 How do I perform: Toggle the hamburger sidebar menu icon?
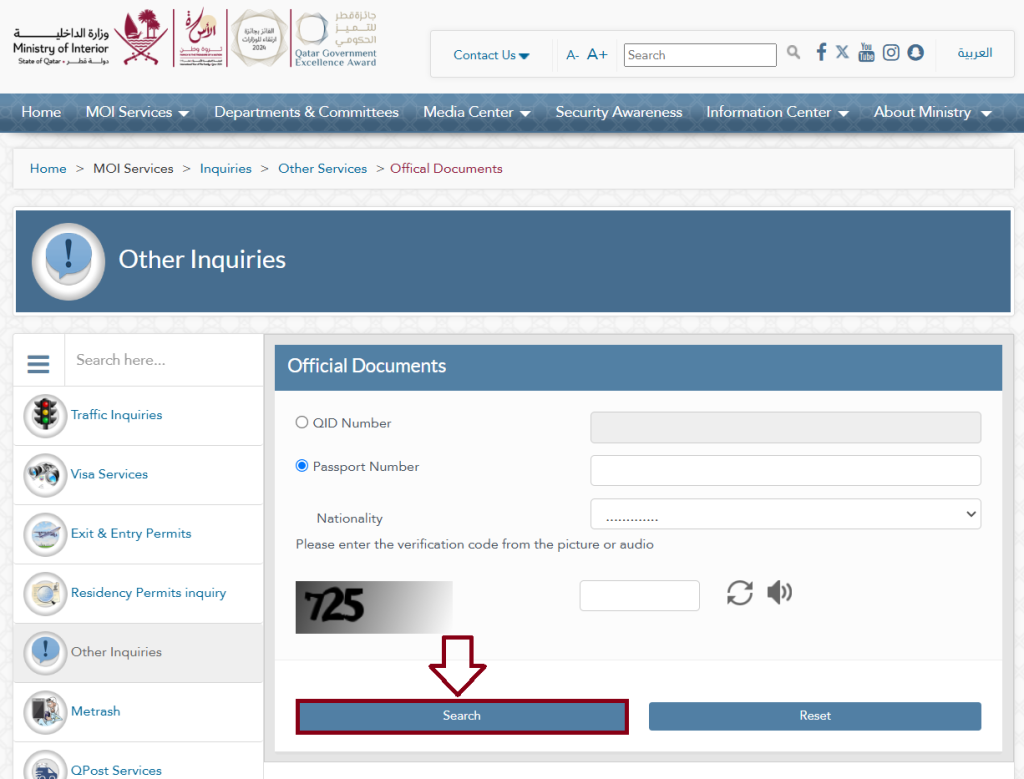(39, 363)
